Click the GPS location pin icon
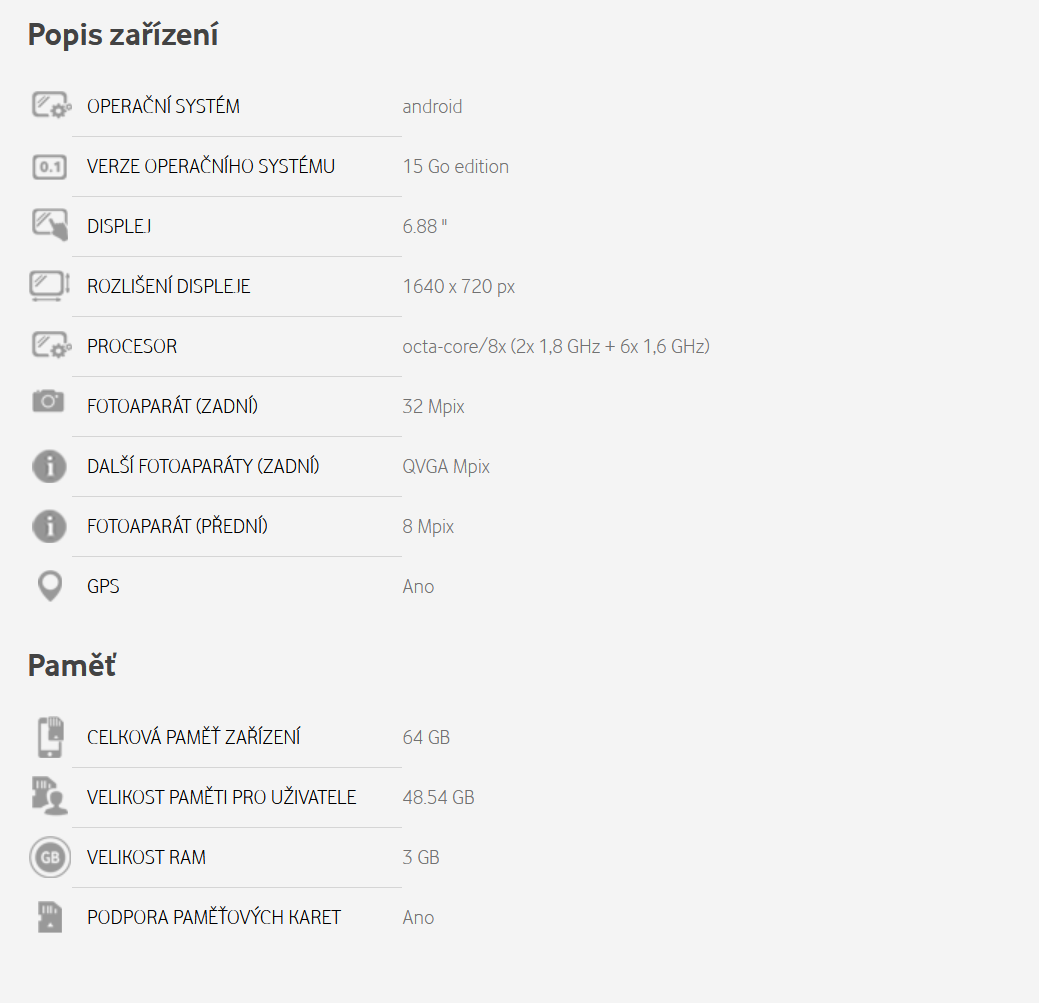The image size is (1039, 1003). click(49, 587)
